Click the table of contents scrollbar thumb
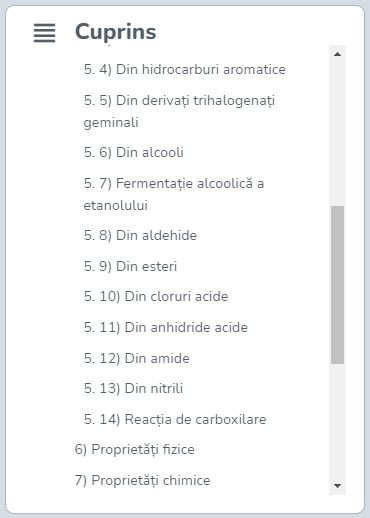370x518 pixels. pos(337,285)
